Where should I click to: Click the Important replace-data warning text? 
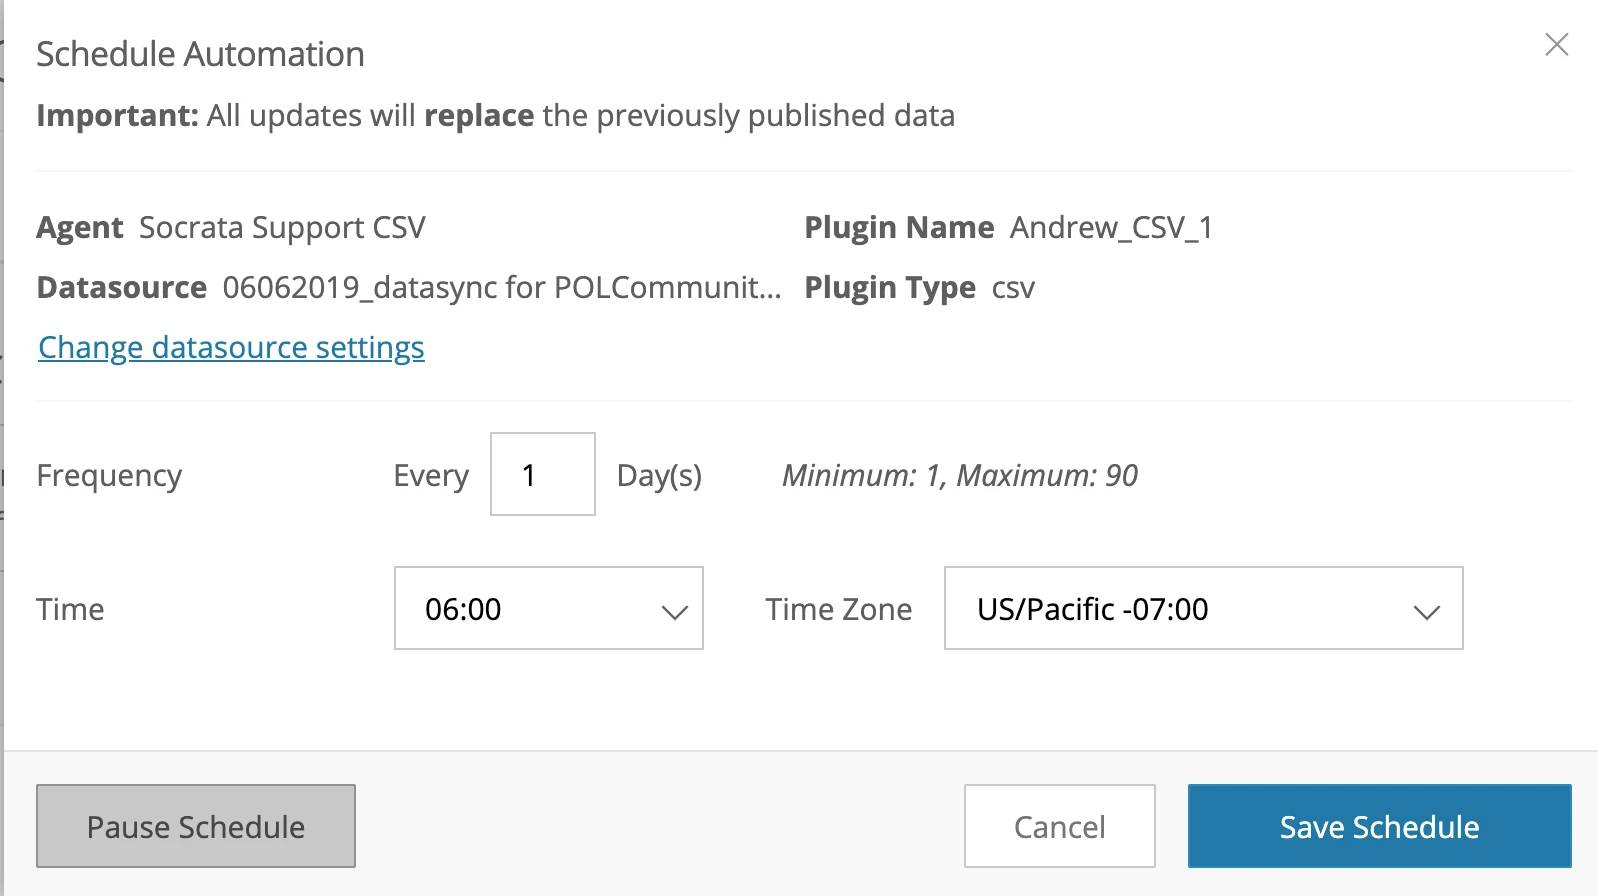pos(495,116)
